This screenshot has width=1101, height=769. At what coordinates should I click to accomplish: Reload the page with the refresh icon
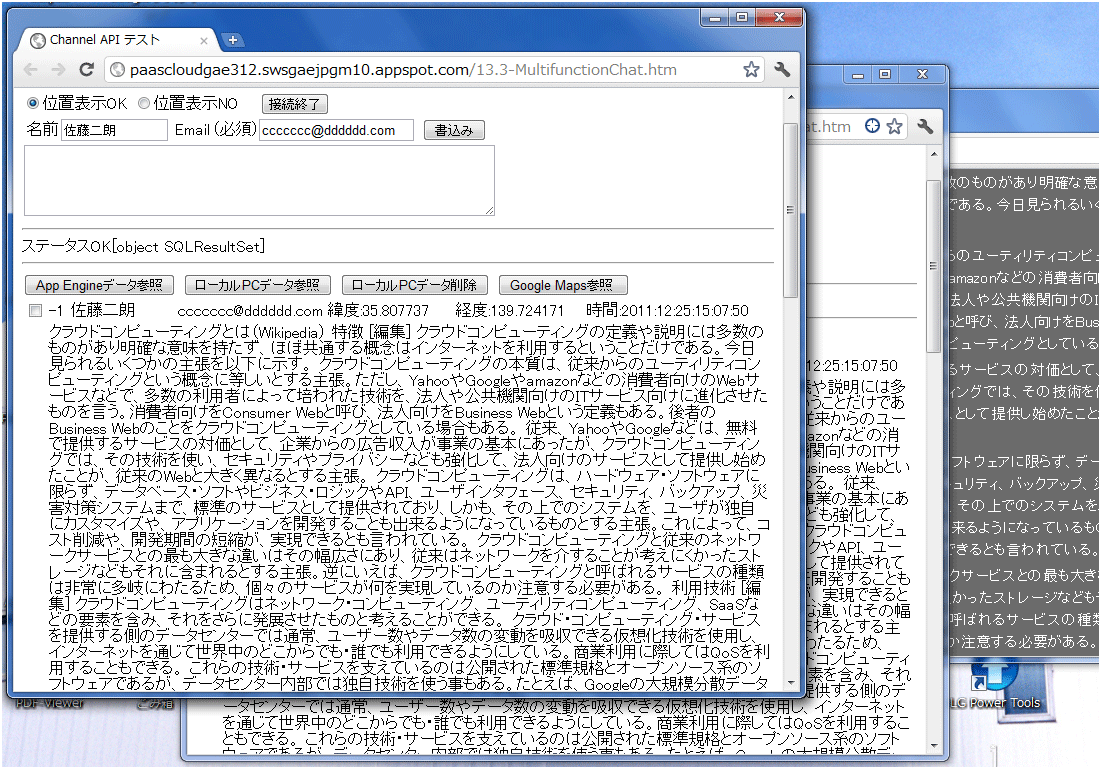(86, 69)
